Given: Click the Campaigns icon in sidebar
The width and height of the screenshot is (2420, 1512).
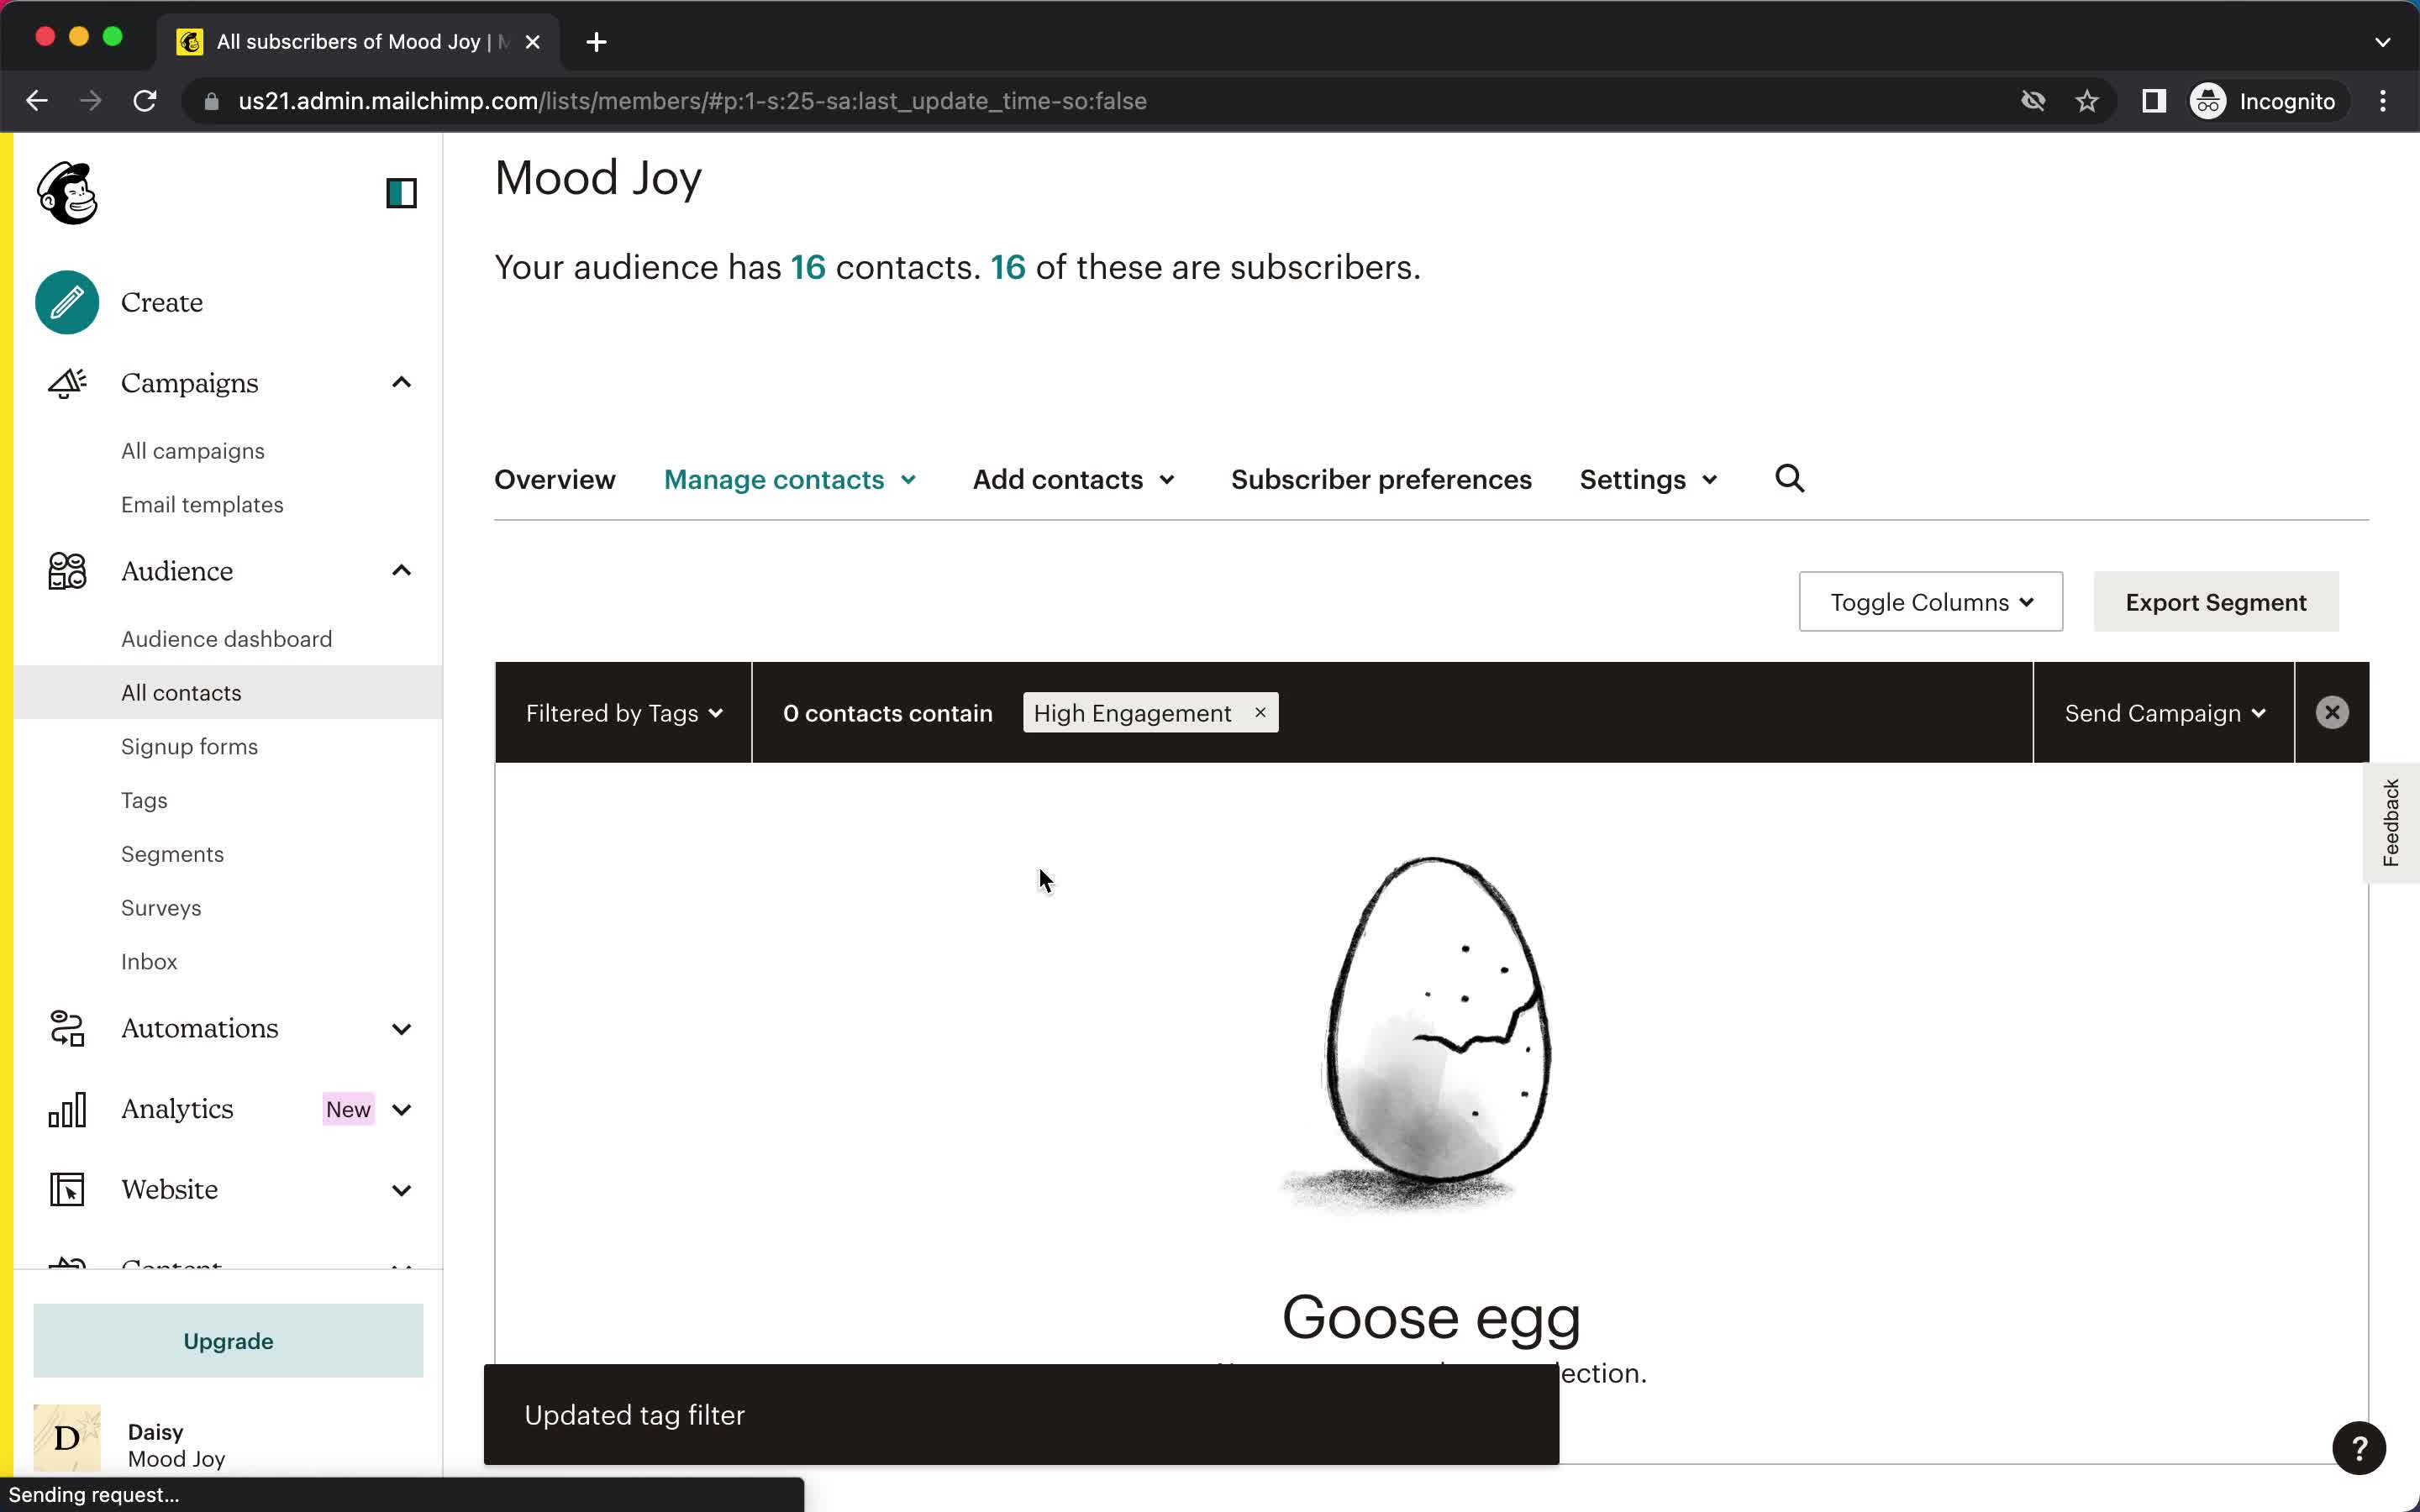Looking at the screenshot, I should (x=66, y=383).
